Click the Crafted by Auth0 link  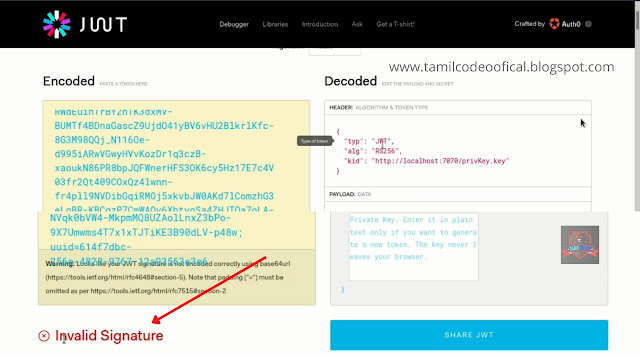[x=547, y=24]
